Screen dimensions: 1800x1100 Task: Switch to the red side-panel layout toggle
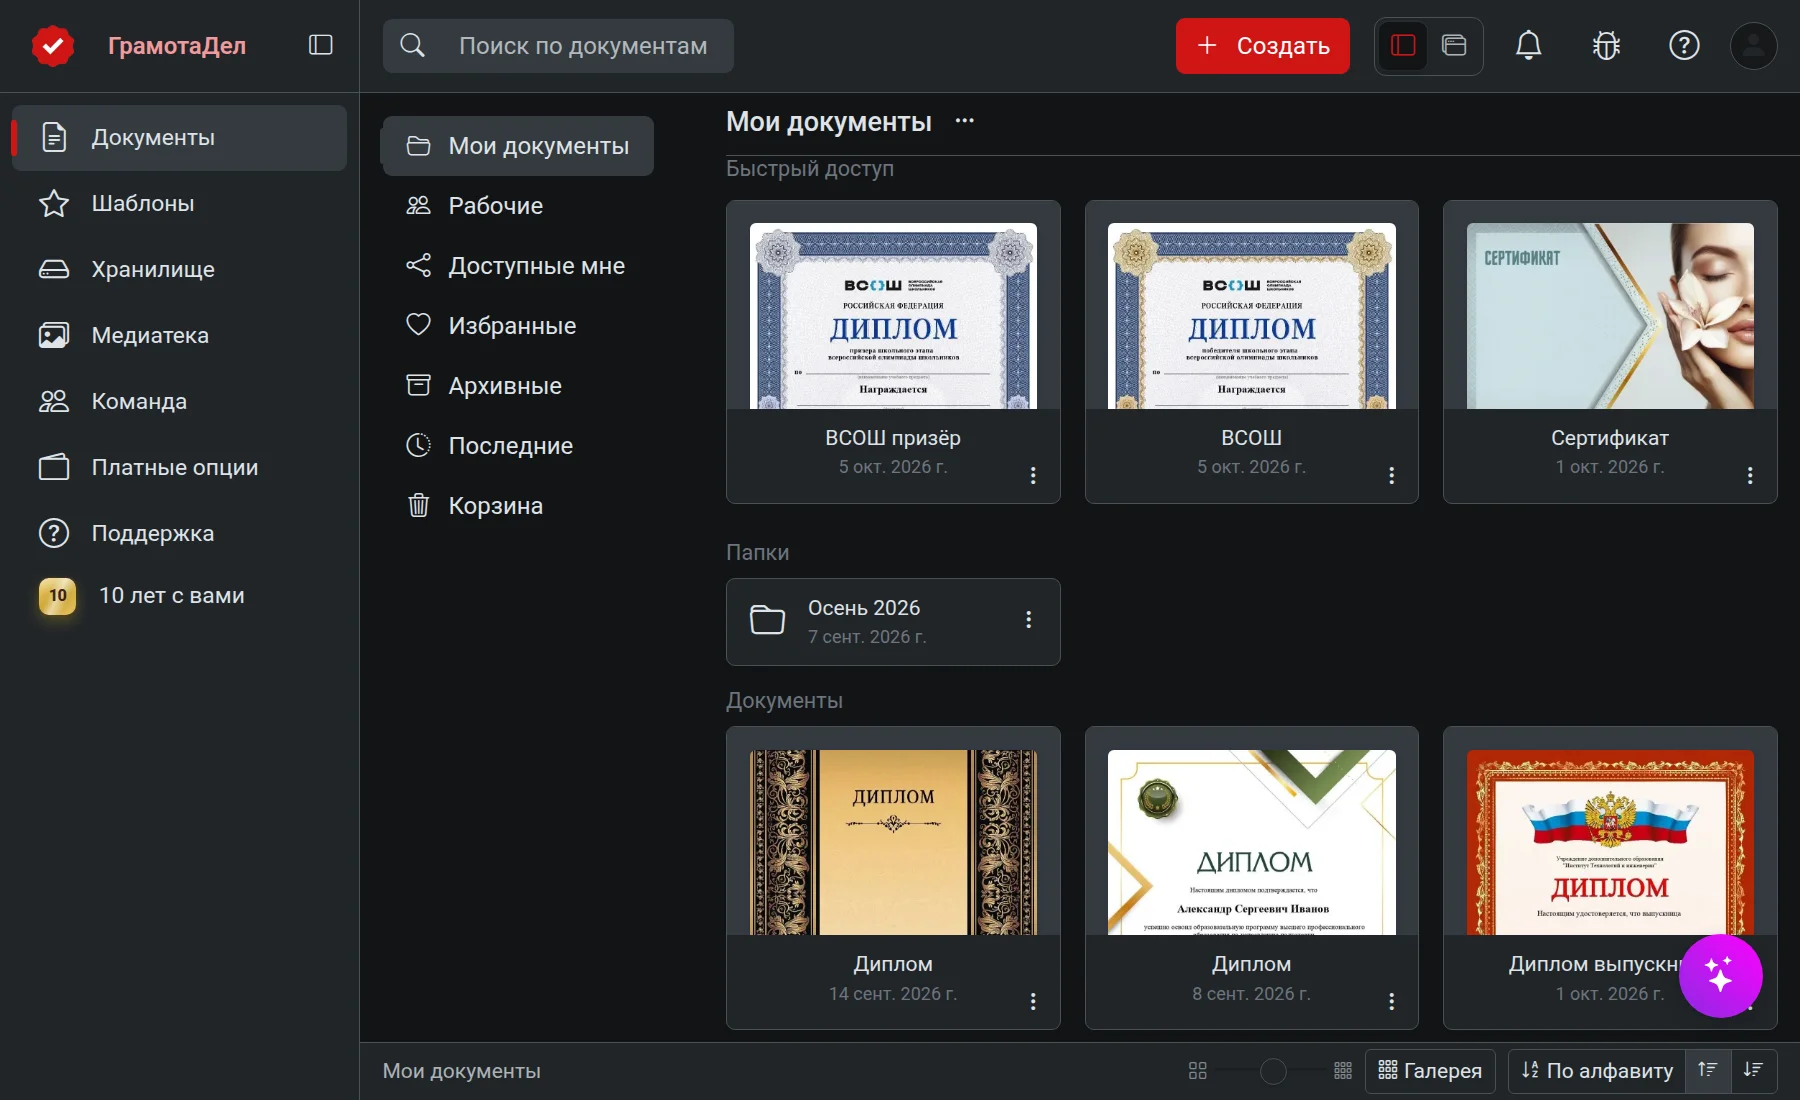click(1403, 45)
